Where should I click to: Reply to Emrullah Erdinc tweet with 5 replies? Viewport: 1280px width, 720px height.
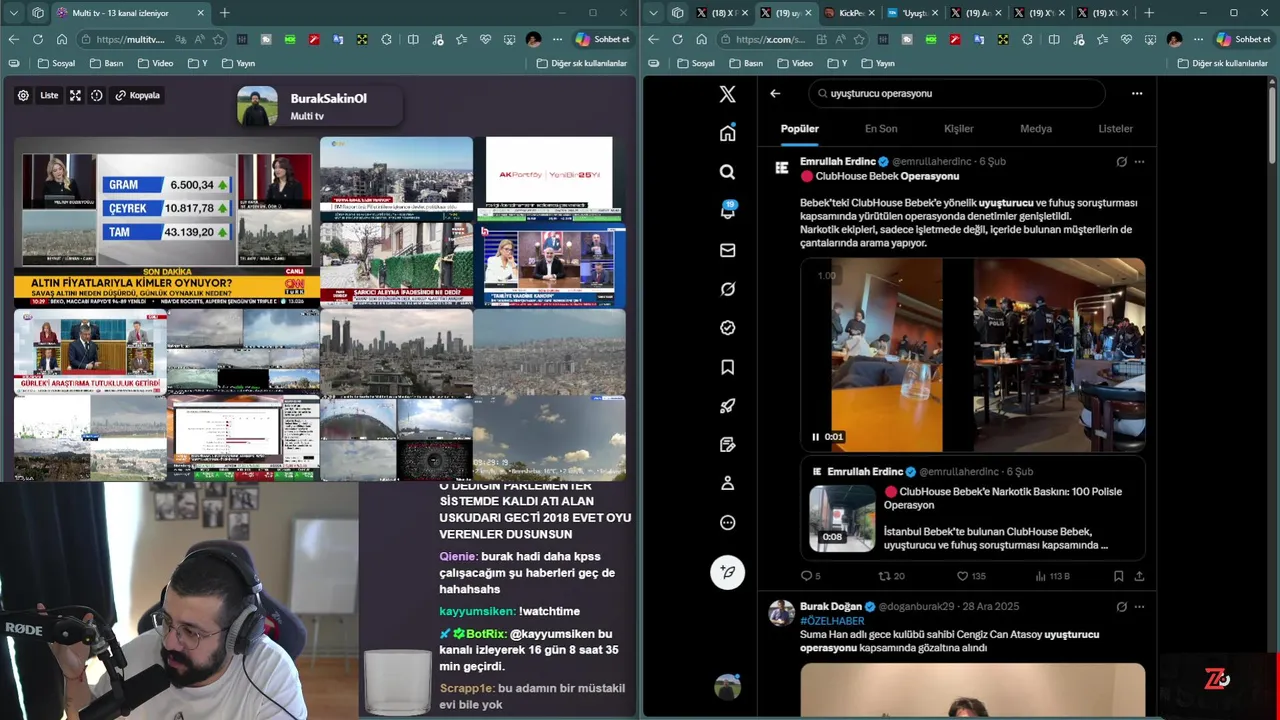[x=810, y=576]
